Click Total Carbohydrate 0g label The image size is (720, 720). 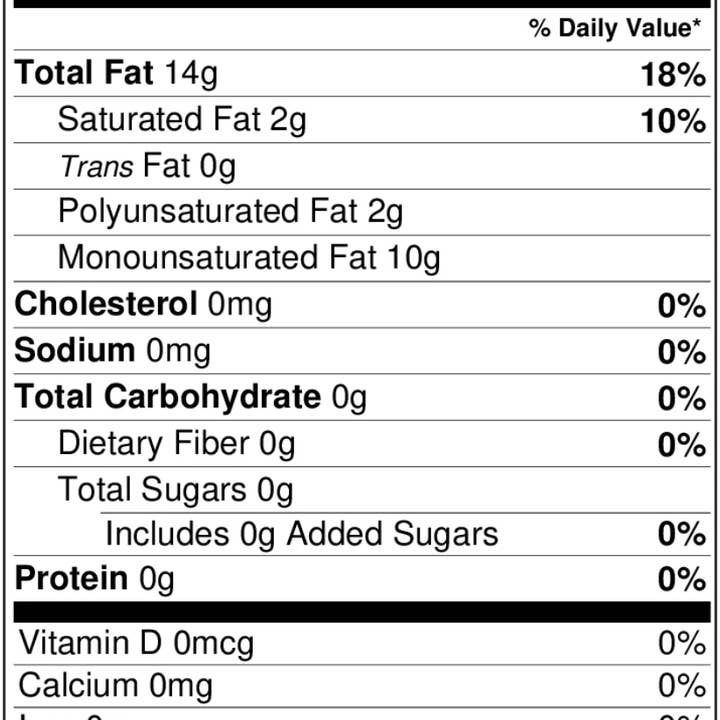191,397
